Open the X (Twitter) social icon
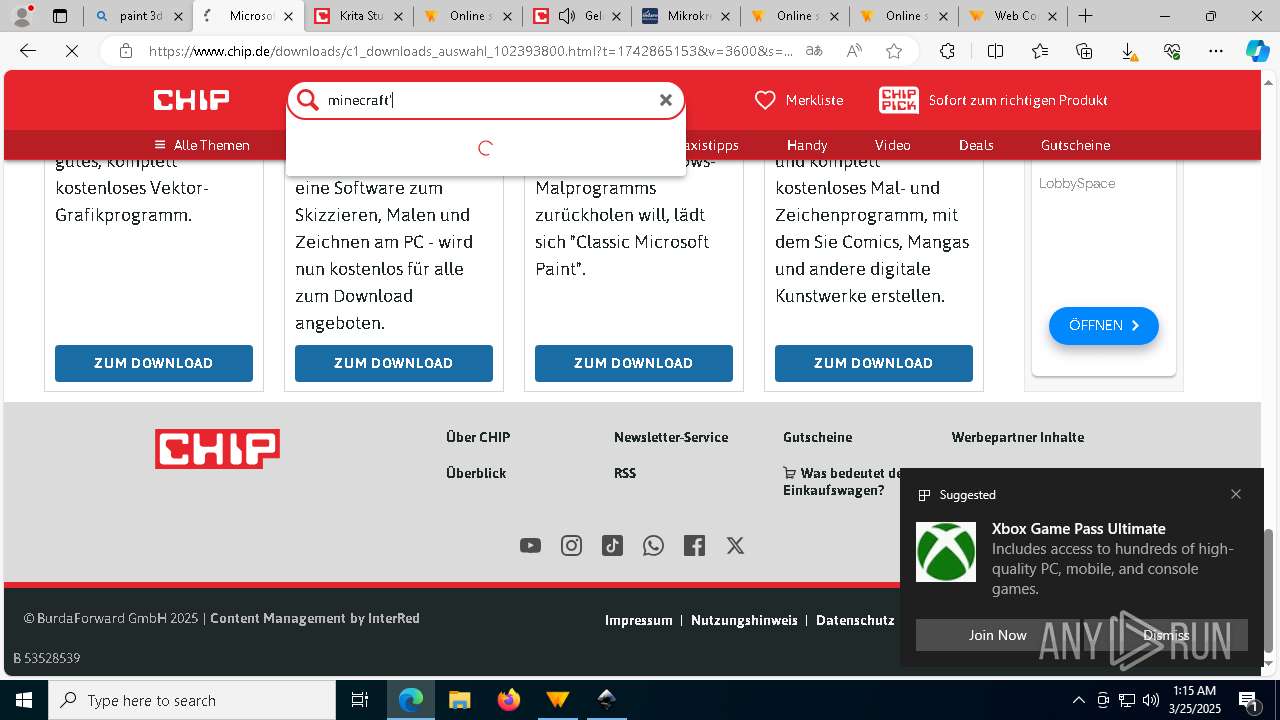Viewport: 1280px width, 720px height. tap(735, 545)
